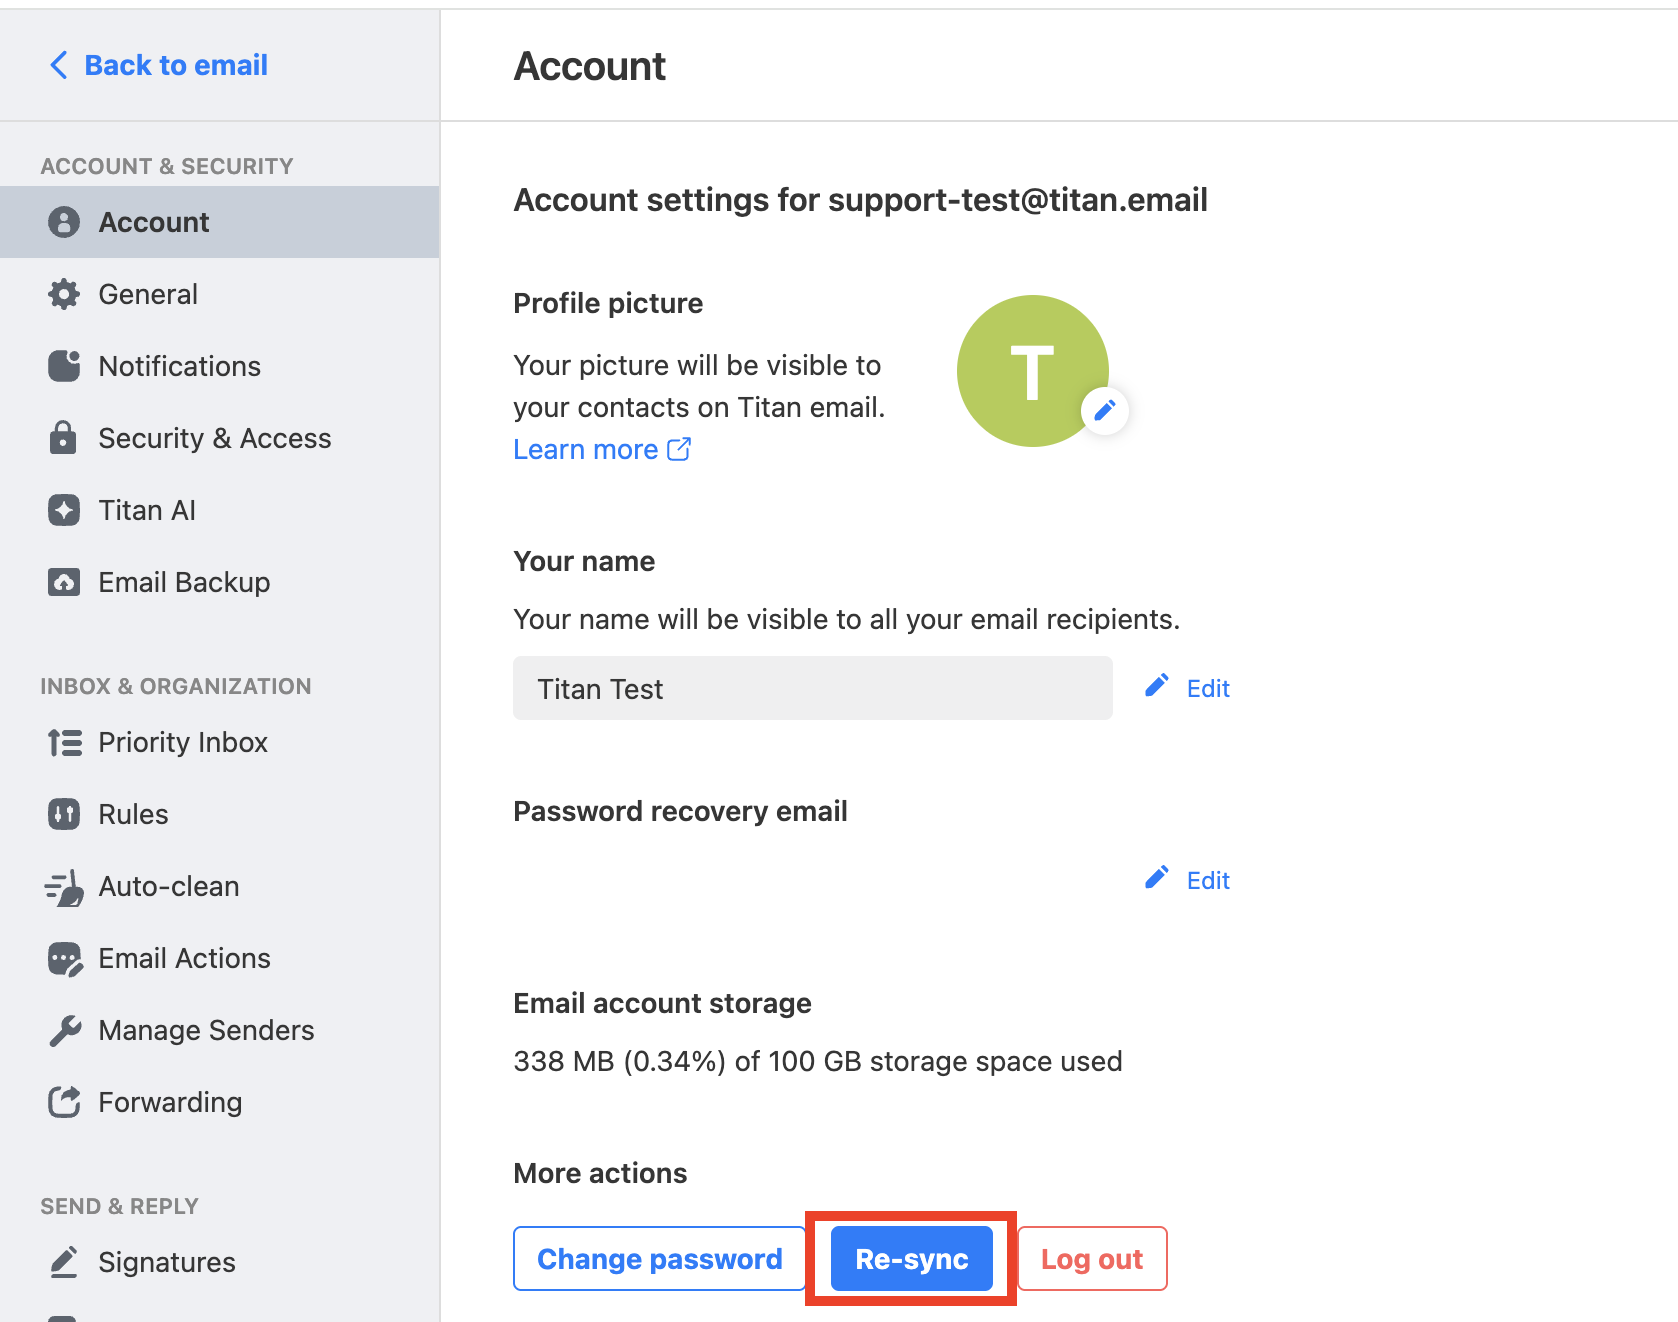
Task: Click the external link icon after Learn more
Action: pyautogui.click(x=679, y=449)
